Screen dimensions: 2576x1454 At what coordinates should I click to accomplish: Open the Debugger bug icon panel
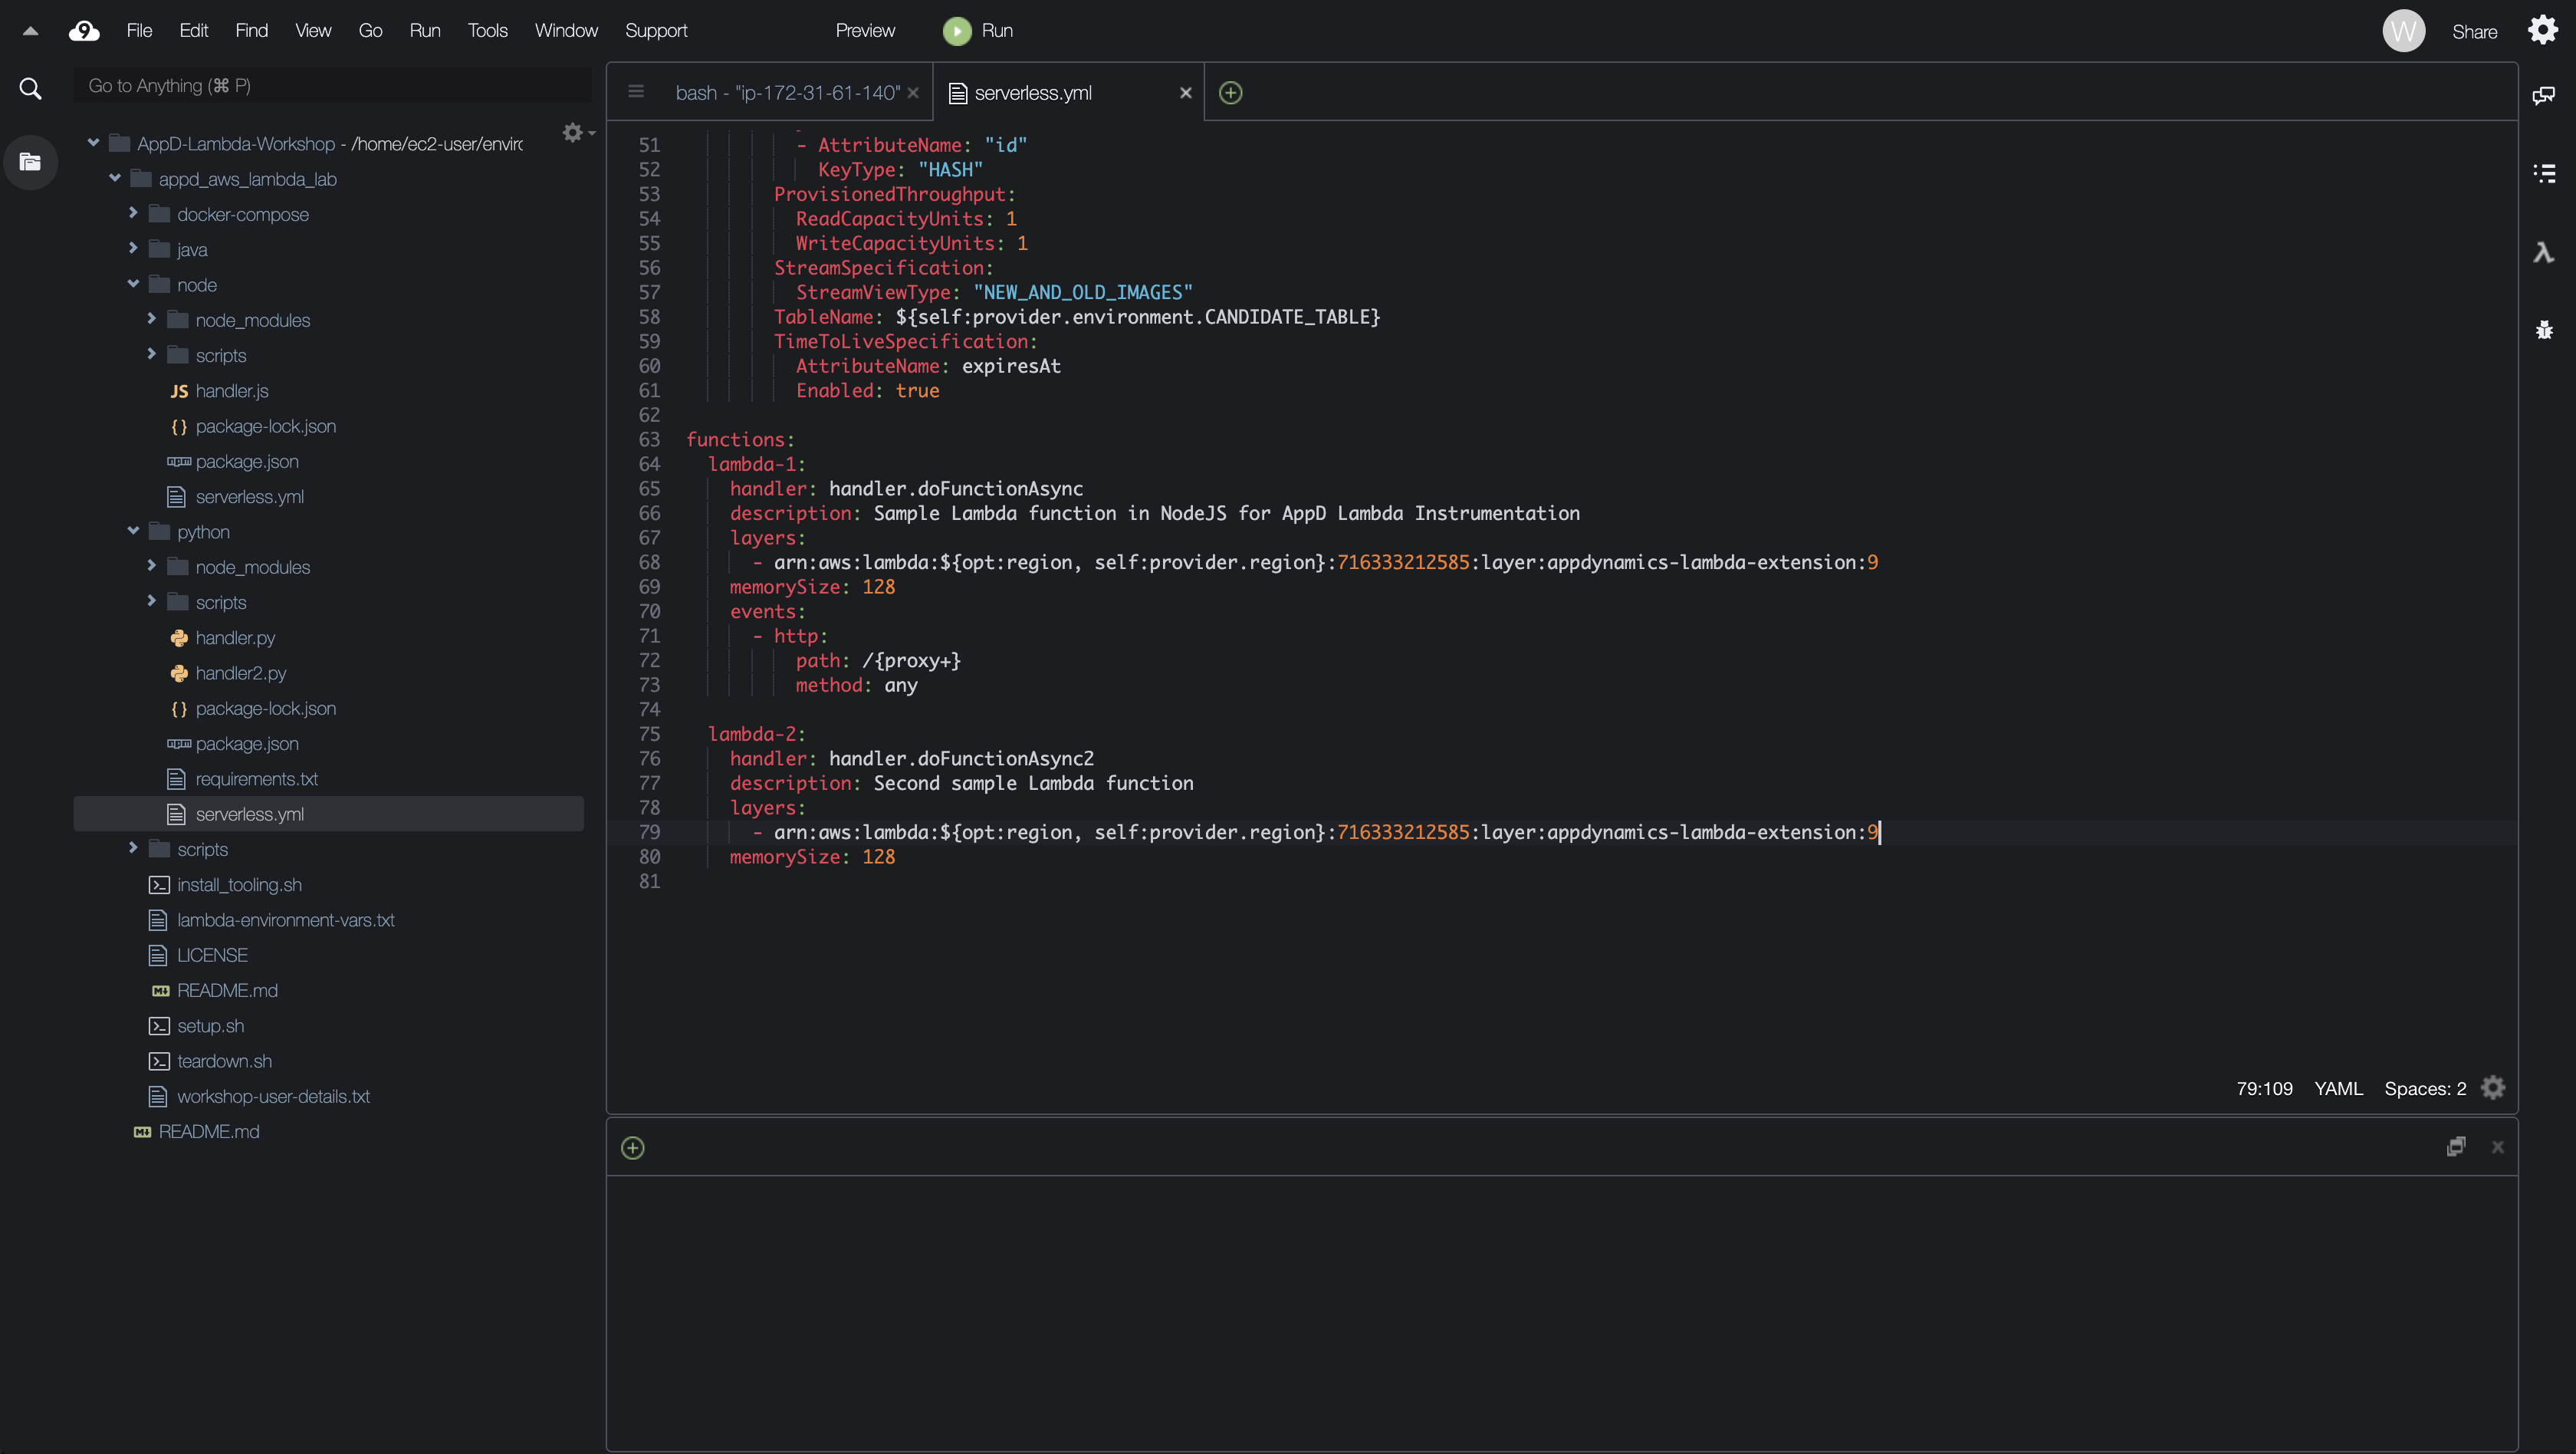(2544, 330)
